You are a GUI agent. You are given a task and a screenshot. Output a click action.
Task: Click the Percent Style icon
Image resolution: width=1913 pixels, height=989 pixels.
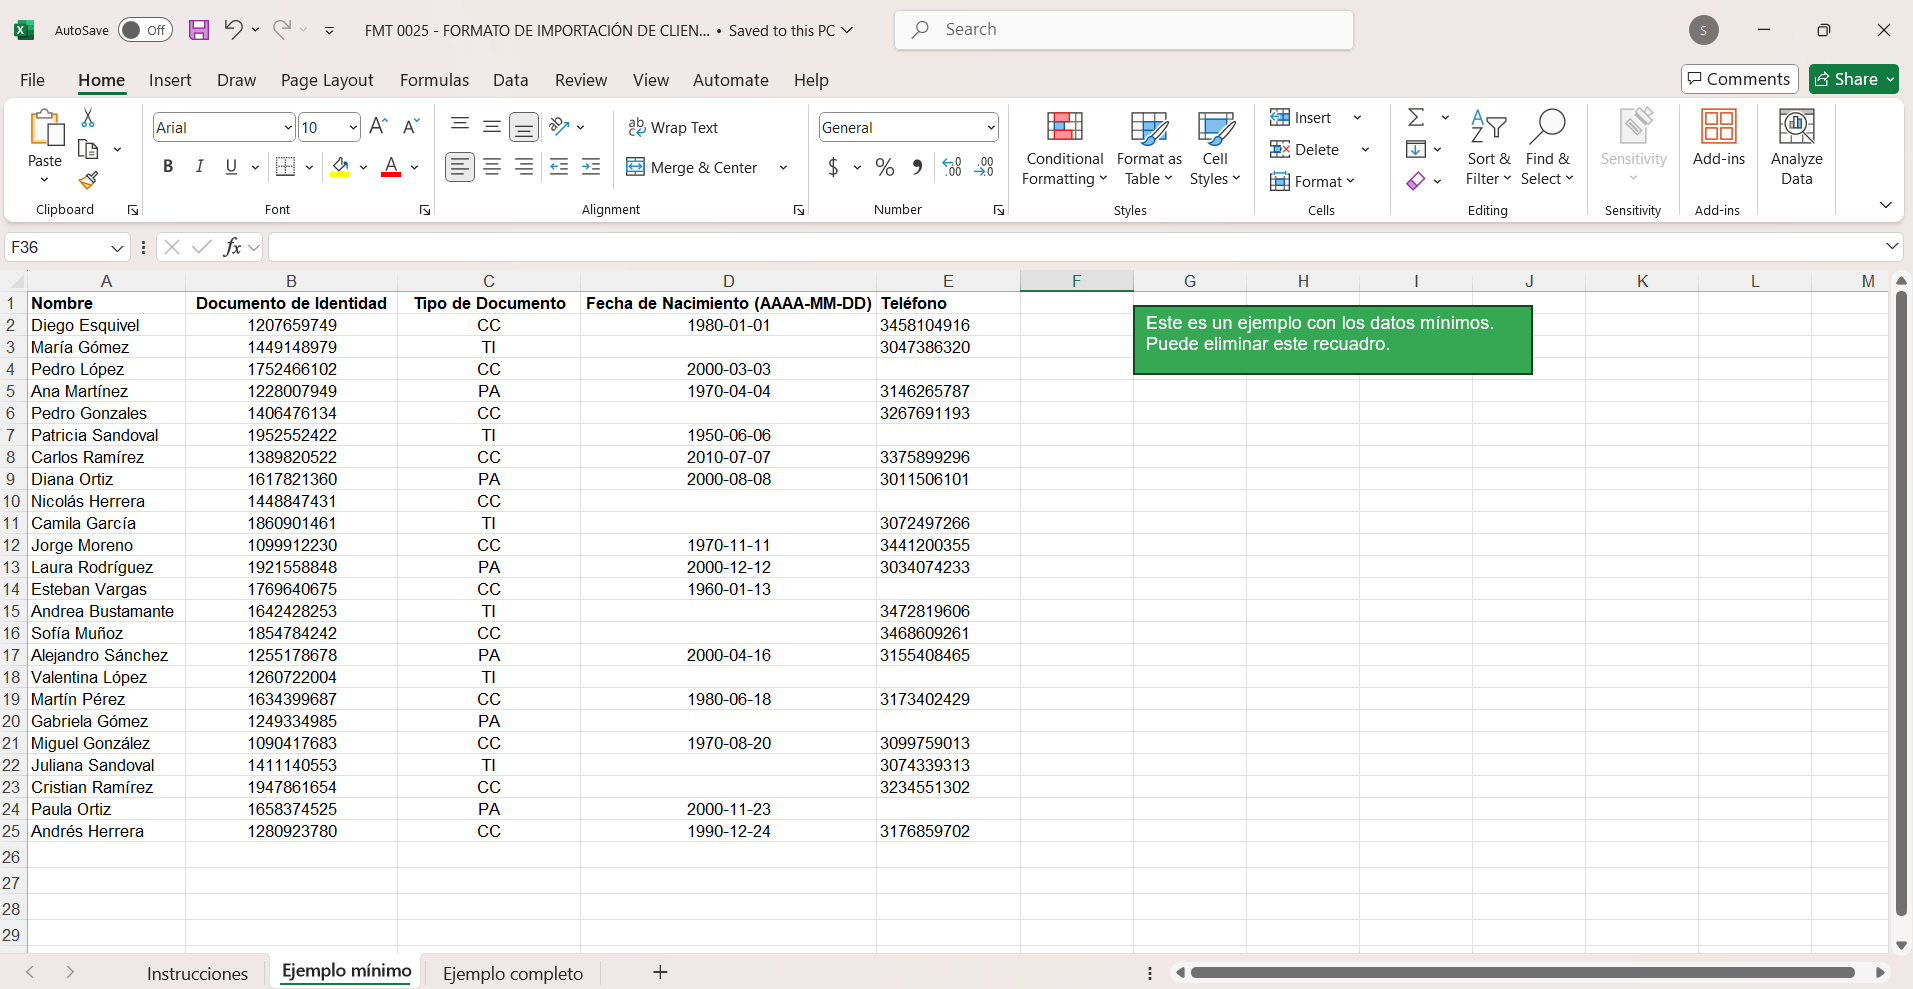click(884, 167)
